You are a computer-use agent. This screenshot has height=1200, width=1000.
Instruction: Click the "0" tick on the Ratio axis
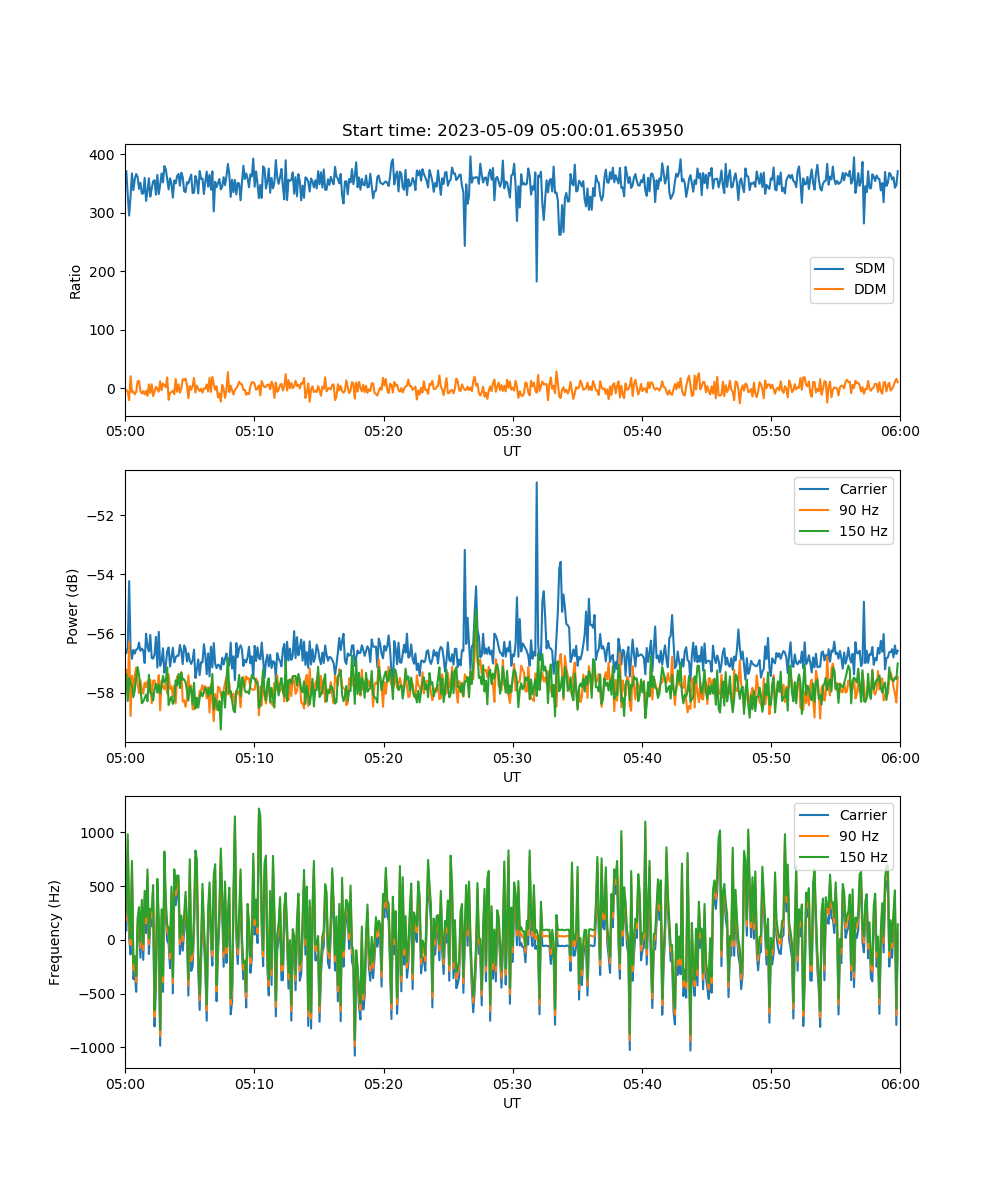[x=113, y=389]
